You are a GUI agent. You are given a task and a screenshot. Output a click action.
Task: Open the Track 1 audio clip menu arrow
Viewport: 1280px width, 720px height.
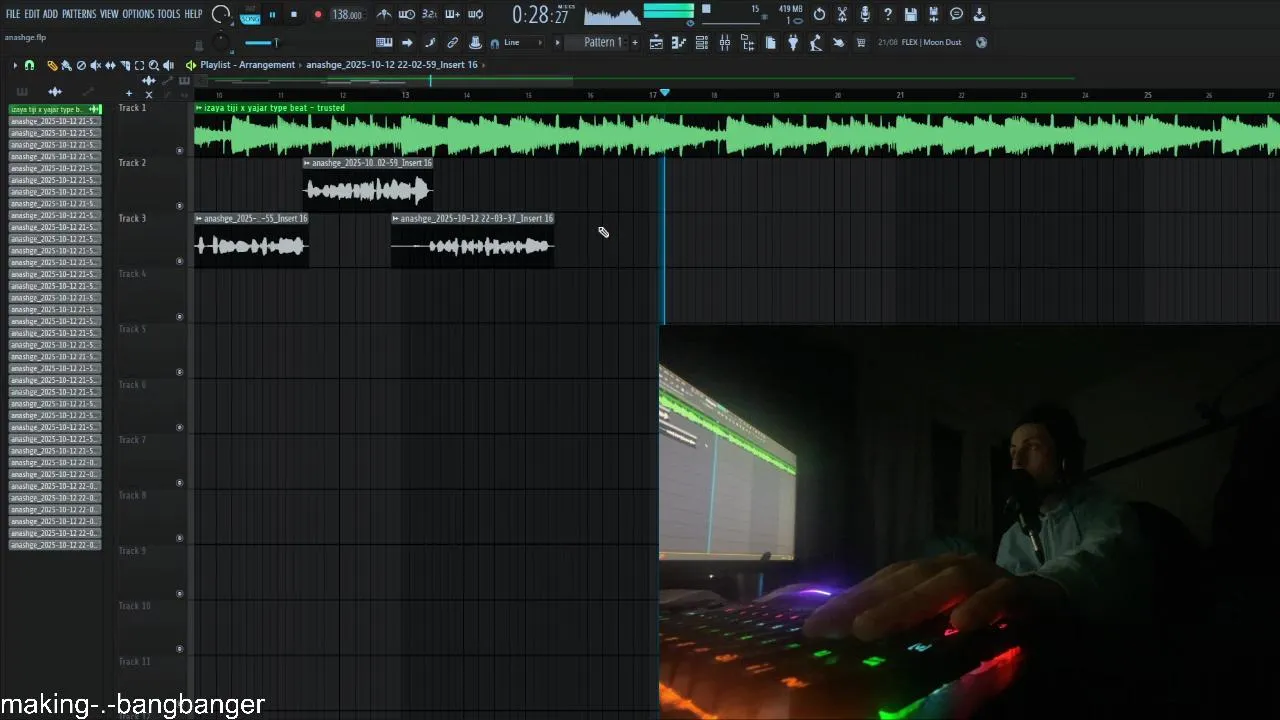coord(199,108)
